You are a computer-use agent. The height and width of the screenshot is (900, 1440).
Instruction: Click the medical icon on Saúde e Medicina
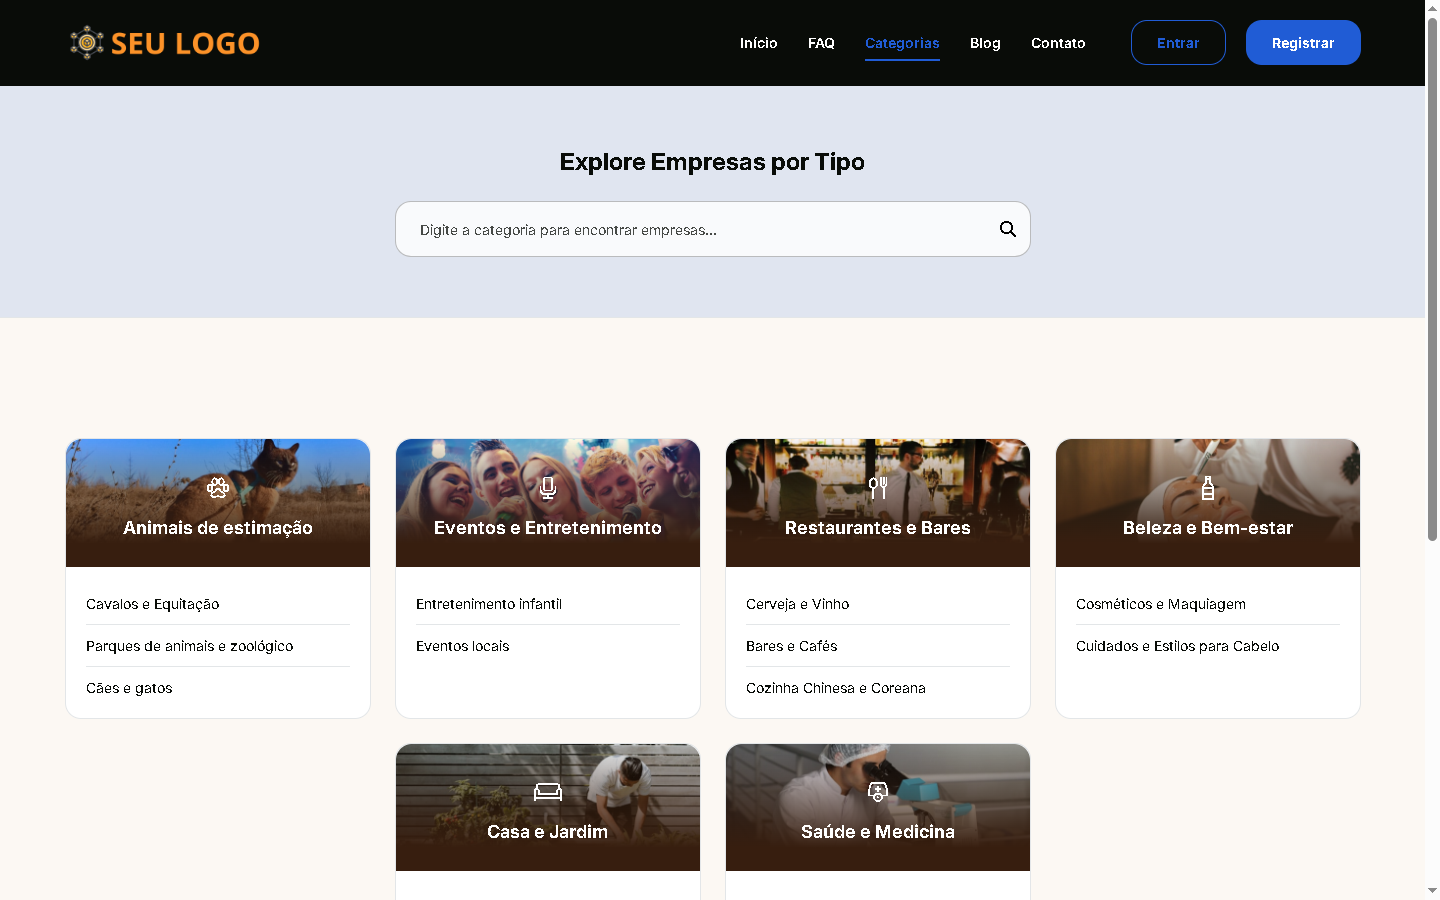878,792
